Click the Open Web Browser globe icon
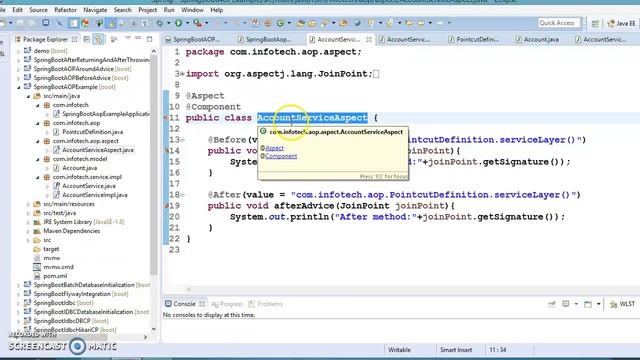The height and width of the screenshot is (360, 640). point(357,23)
